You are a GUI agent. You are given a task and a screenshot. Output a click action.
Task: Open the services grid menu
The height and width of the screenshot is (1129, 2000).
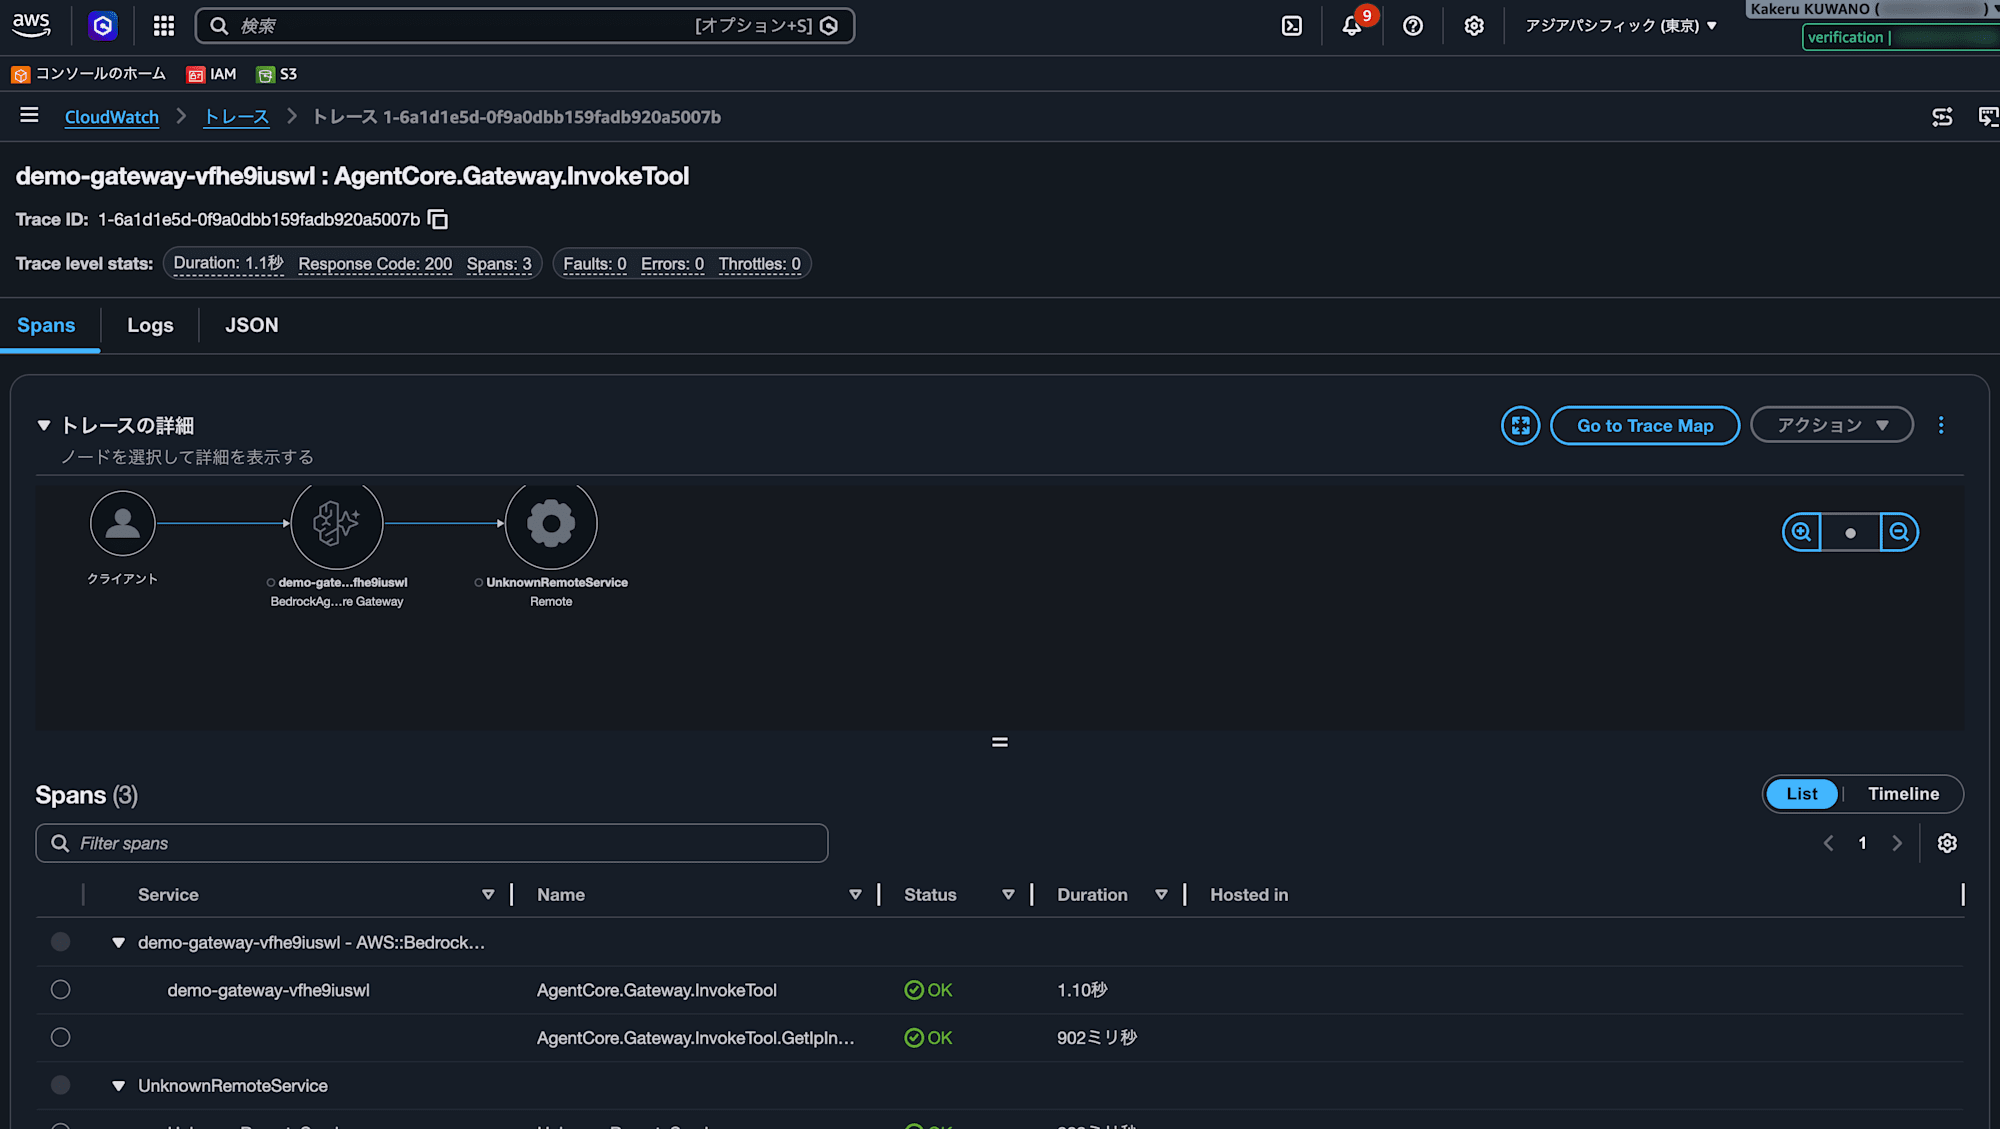tap(164, 26)
